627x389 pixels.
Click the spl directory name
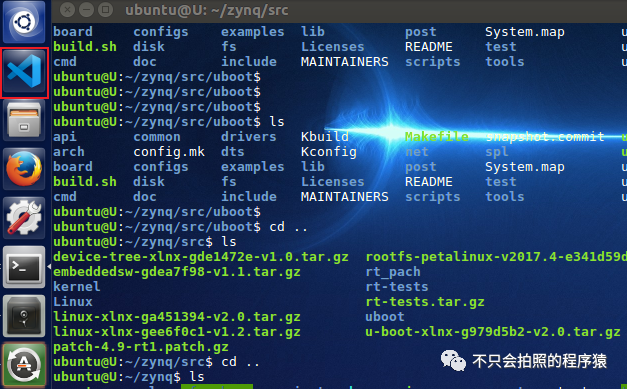tap(497, 152)
